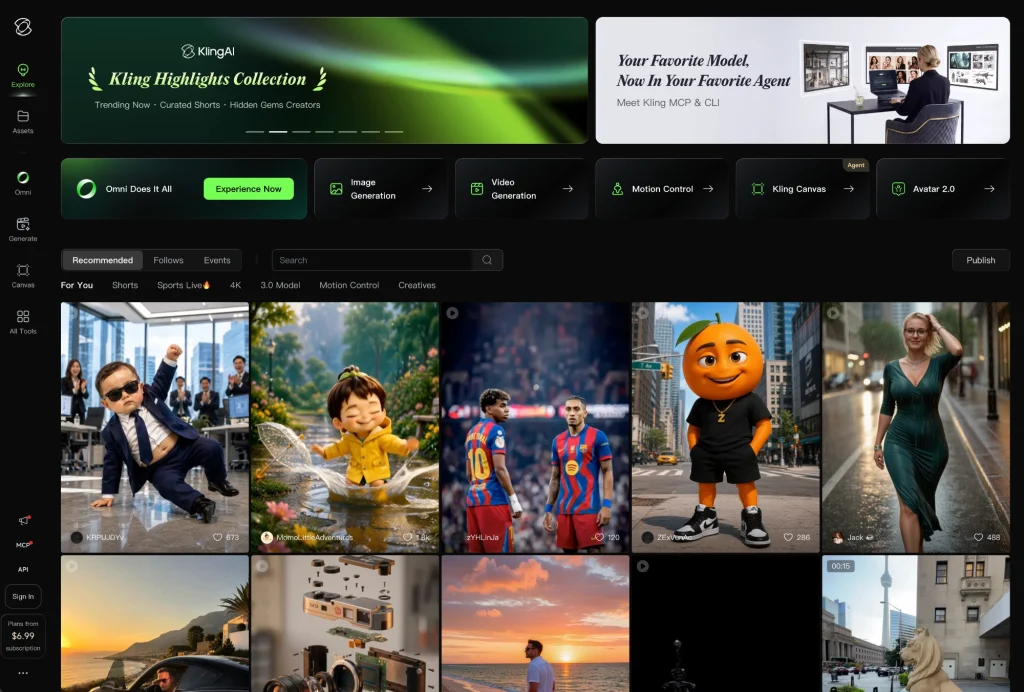Click the Experience Now button
The width and height of the screenshot is (1024, 692).
[248, 189]
